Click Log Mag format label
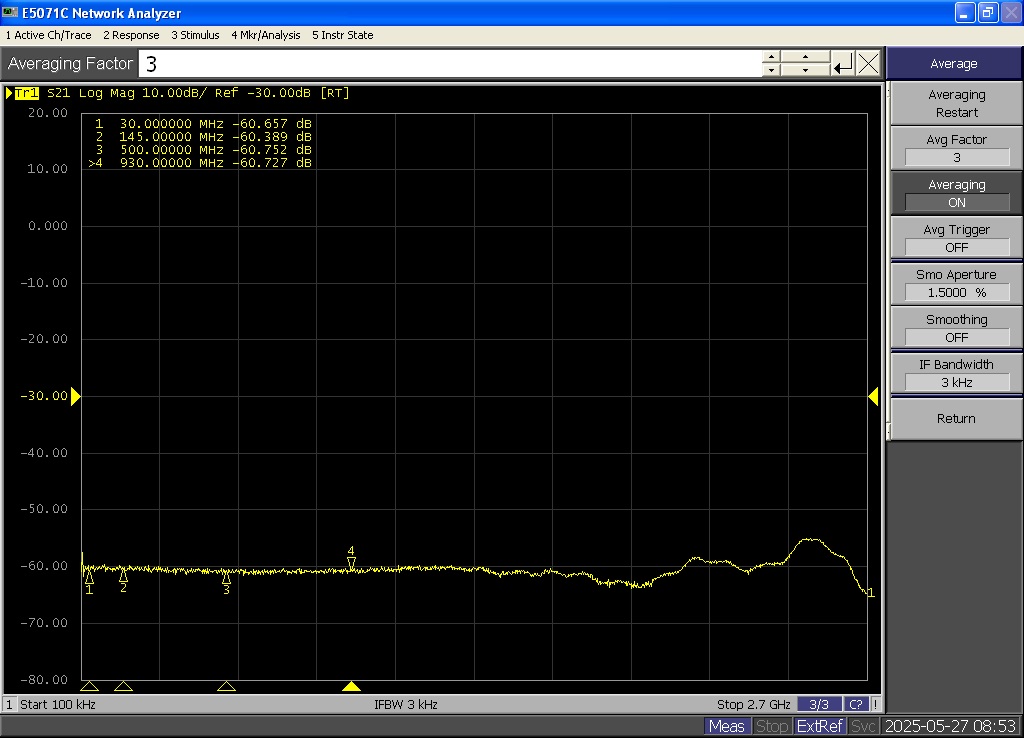The width and height of the screenshot is (1024, 738). point(106,93)
